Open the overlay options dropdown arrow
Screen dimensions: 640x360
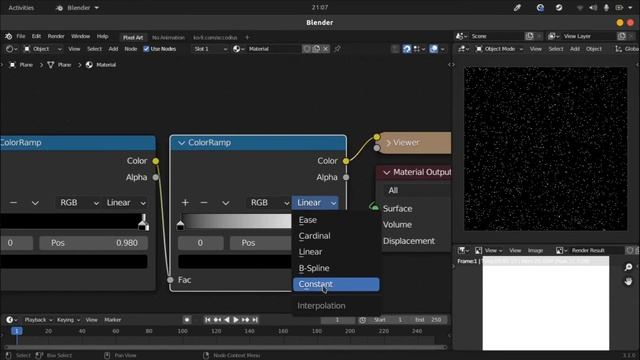click(x=442, y=49)
